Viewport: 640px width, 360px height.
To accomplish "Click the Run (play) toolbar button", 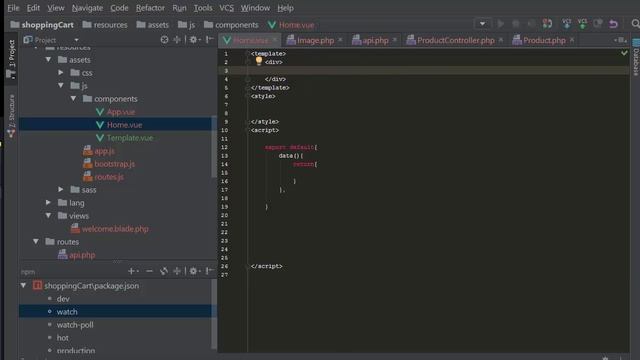I will click(500, 24).
